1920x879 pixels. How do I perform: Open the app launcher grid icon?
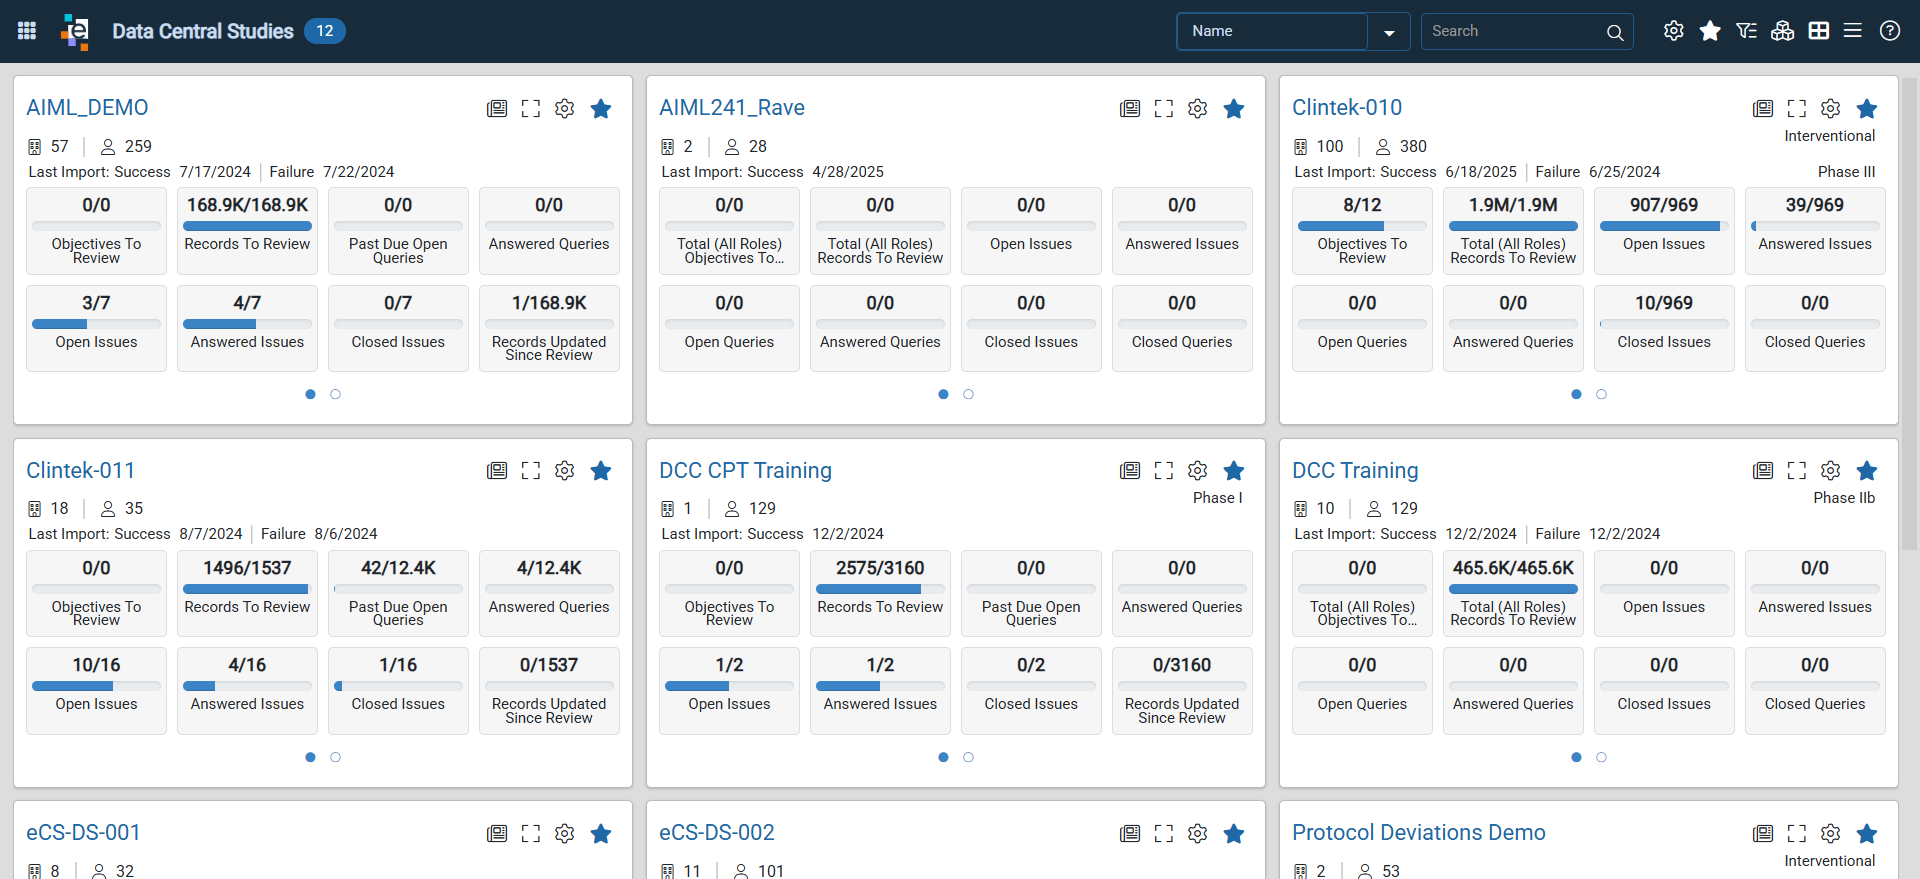(x=27, y=31)
